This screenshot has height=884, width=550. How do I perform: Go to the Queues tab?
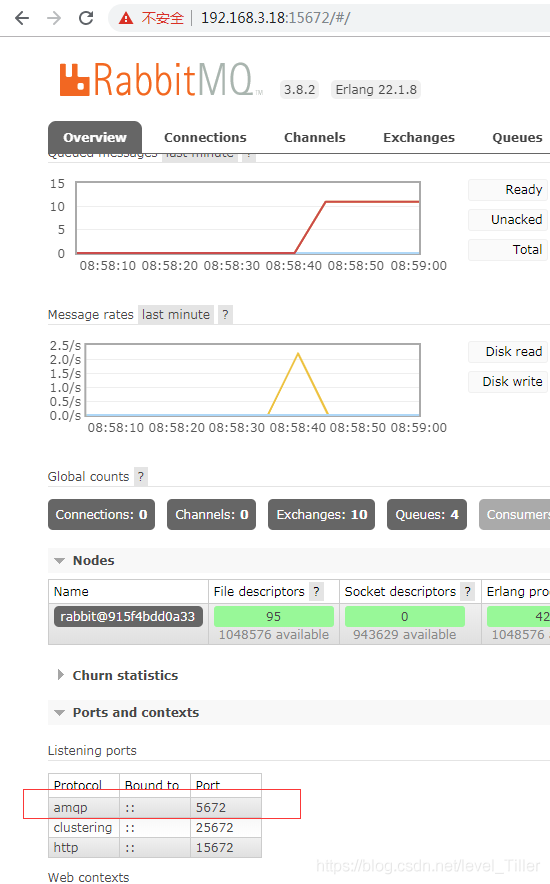coord(517,138)
